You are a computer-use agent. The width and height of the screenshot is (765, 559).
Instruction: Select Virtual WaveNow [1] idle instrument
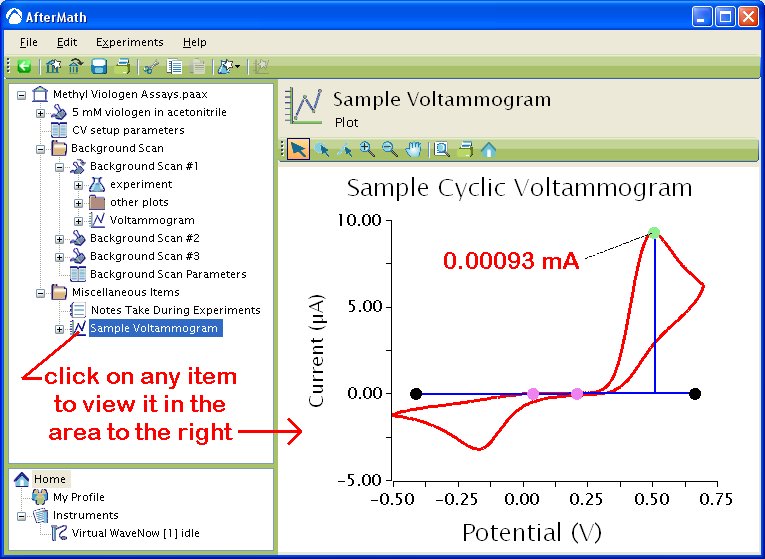click(136, 533)
